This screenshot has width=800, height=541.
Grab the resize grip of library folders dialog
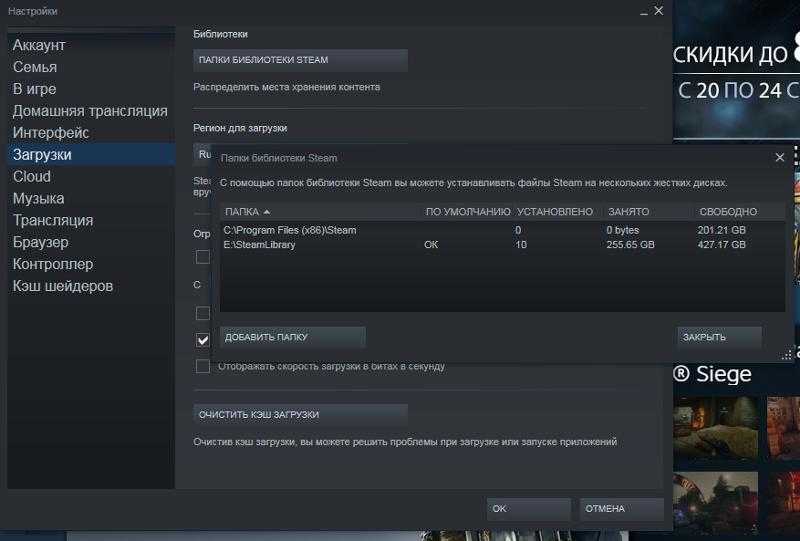(x=787, y=355)
